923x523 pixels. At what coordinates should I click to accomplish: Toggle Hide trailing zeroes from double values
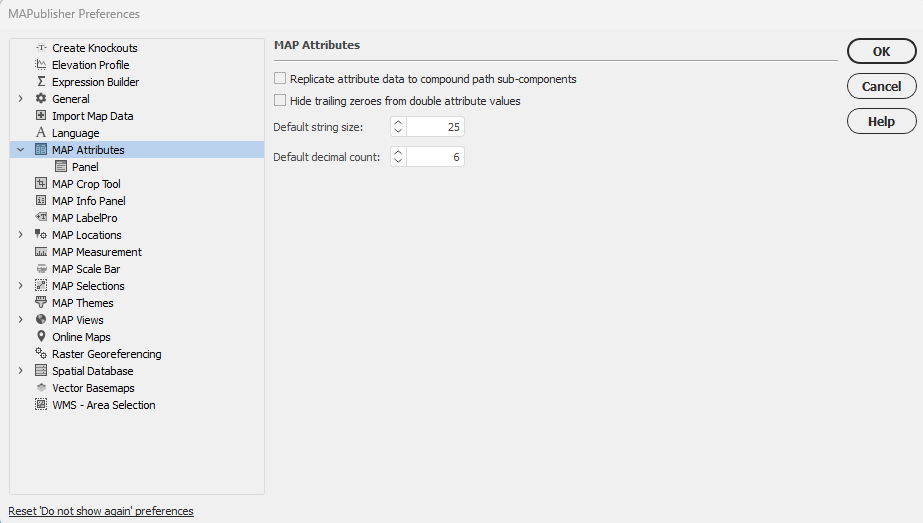[280, 100]
